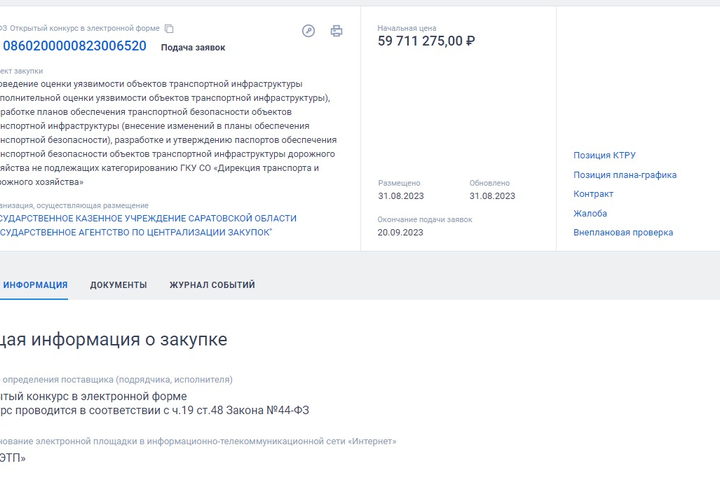Follow the Контракт link

(x=593, y=194)
